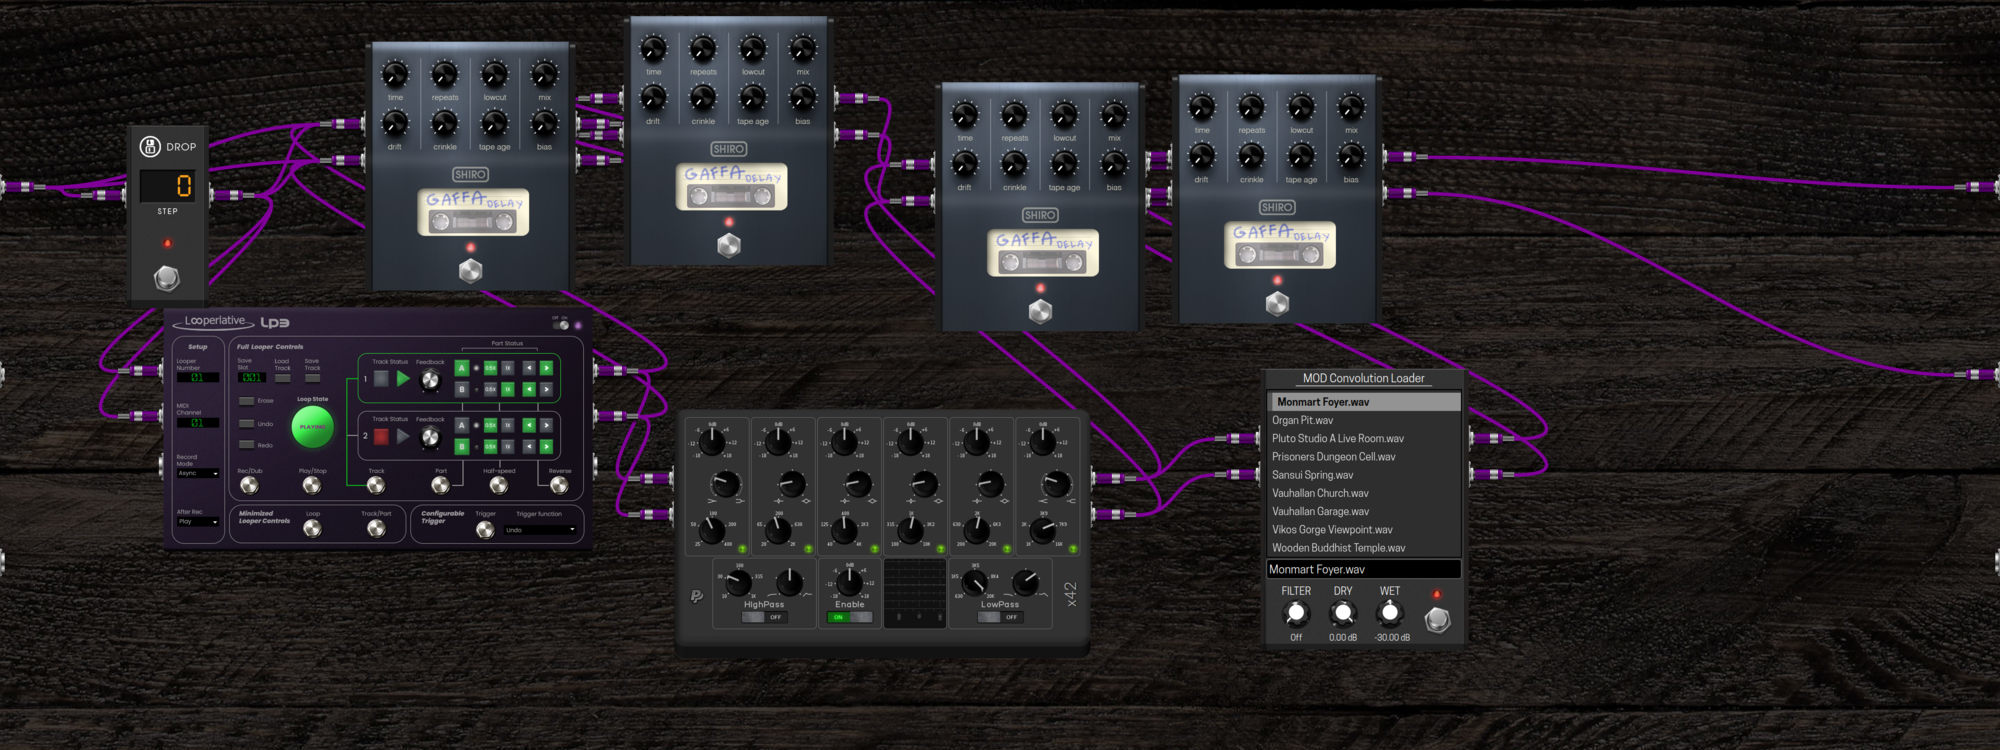Image resolution: width=2000 pixels, height=750 pixels.
Task: Stomp the Trigger footswitch
Action: click(485, 530)
